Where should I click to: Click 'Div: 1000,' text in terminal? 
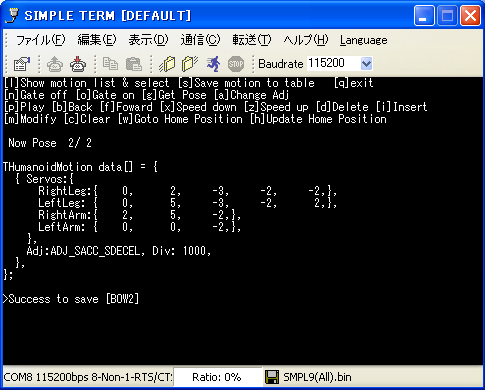[182, 251]
